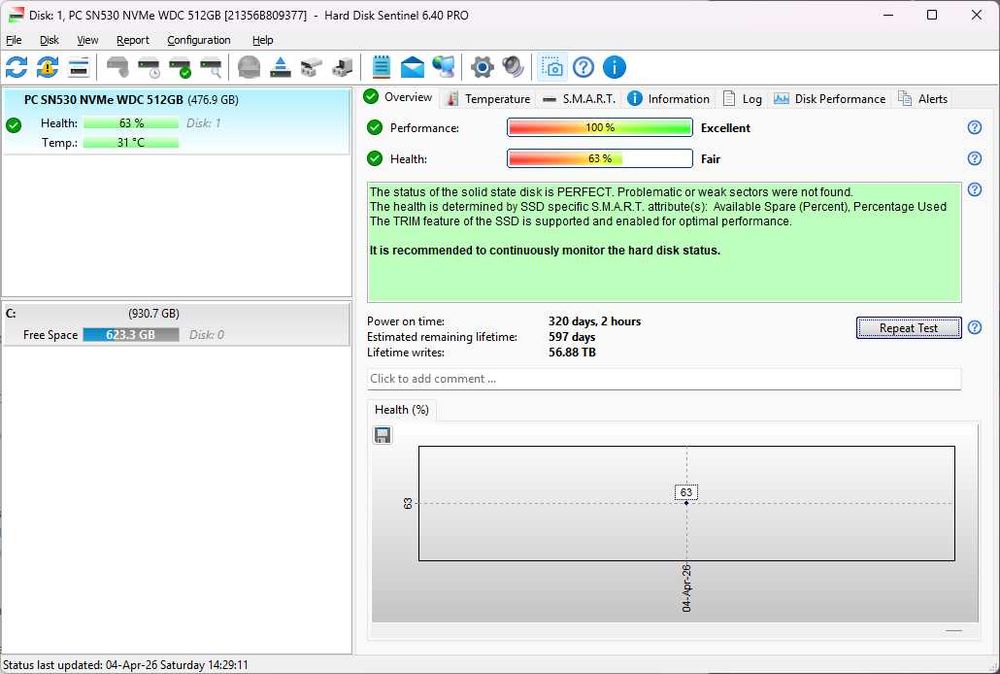Click the toolbar question mark help icon

click(x=583, y=67)
